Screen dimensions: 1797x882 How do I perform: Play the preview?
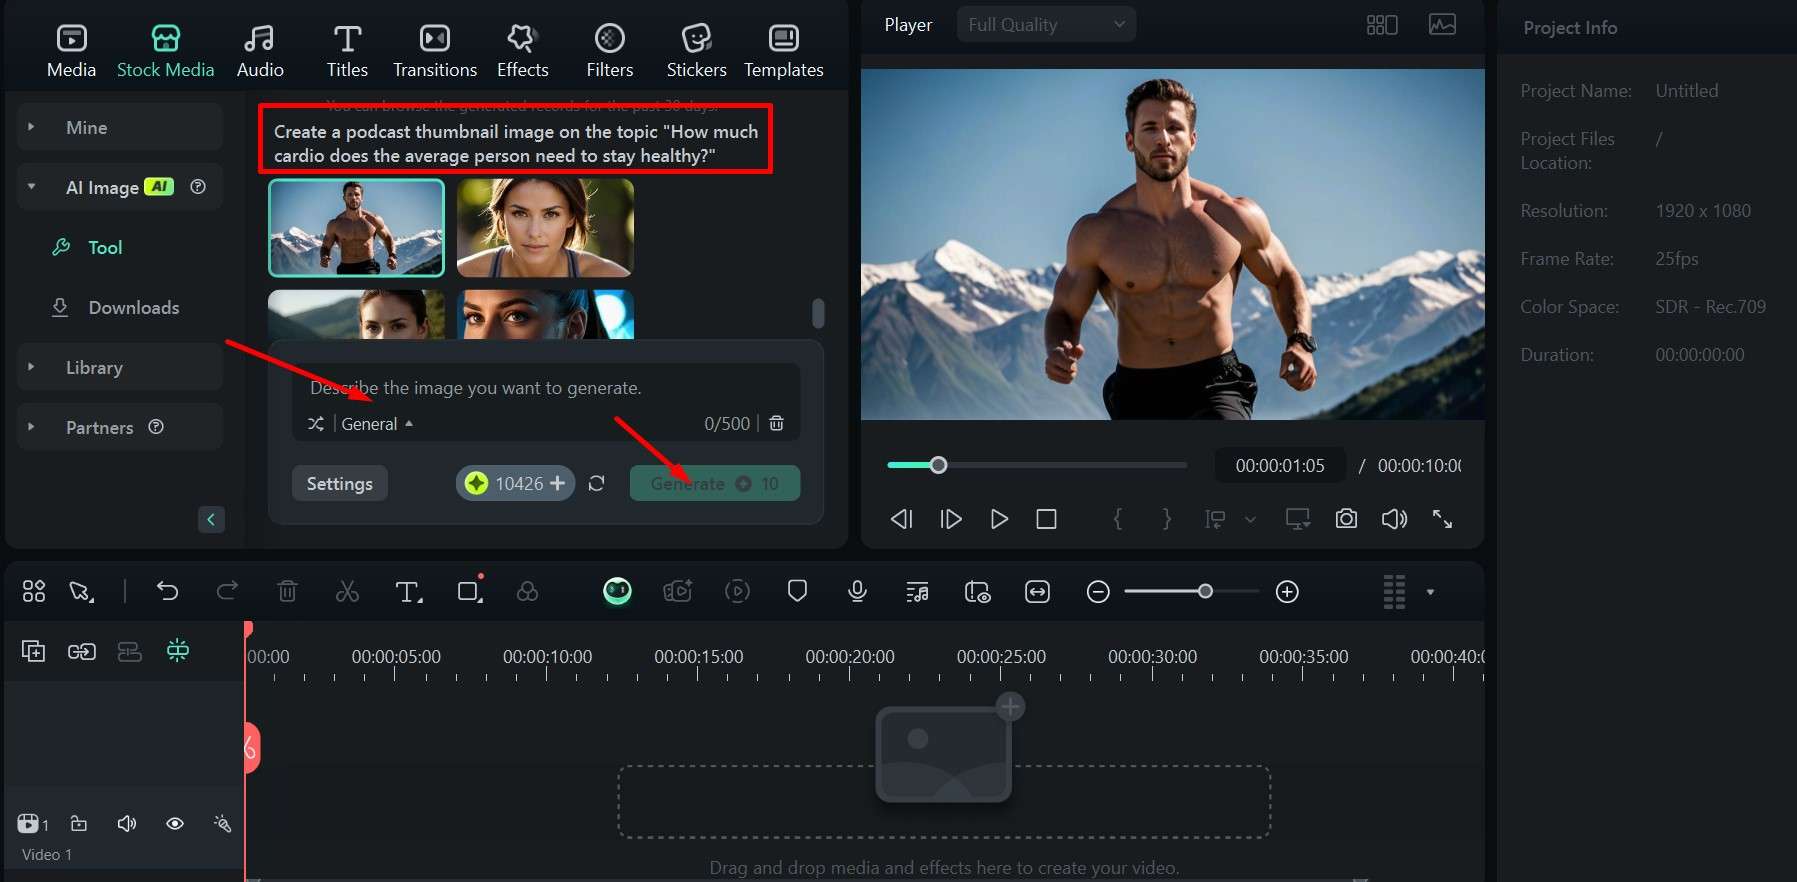click(x=998, y=519)
